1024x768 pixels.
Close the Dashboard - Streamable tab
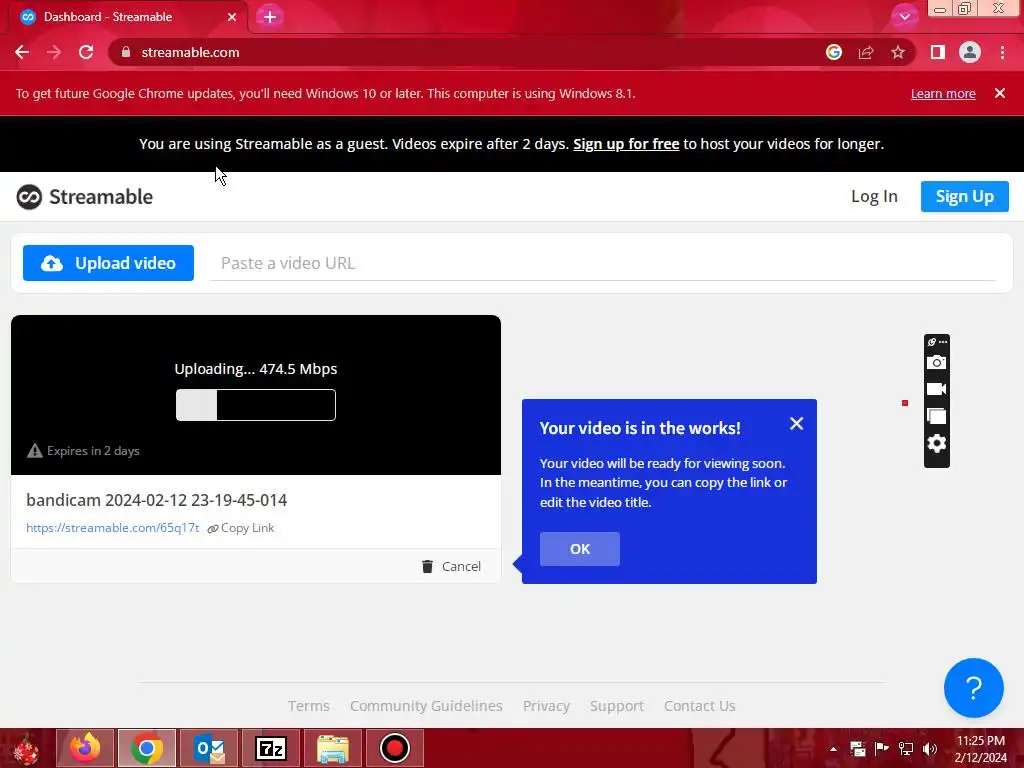[x=232, y=17]
